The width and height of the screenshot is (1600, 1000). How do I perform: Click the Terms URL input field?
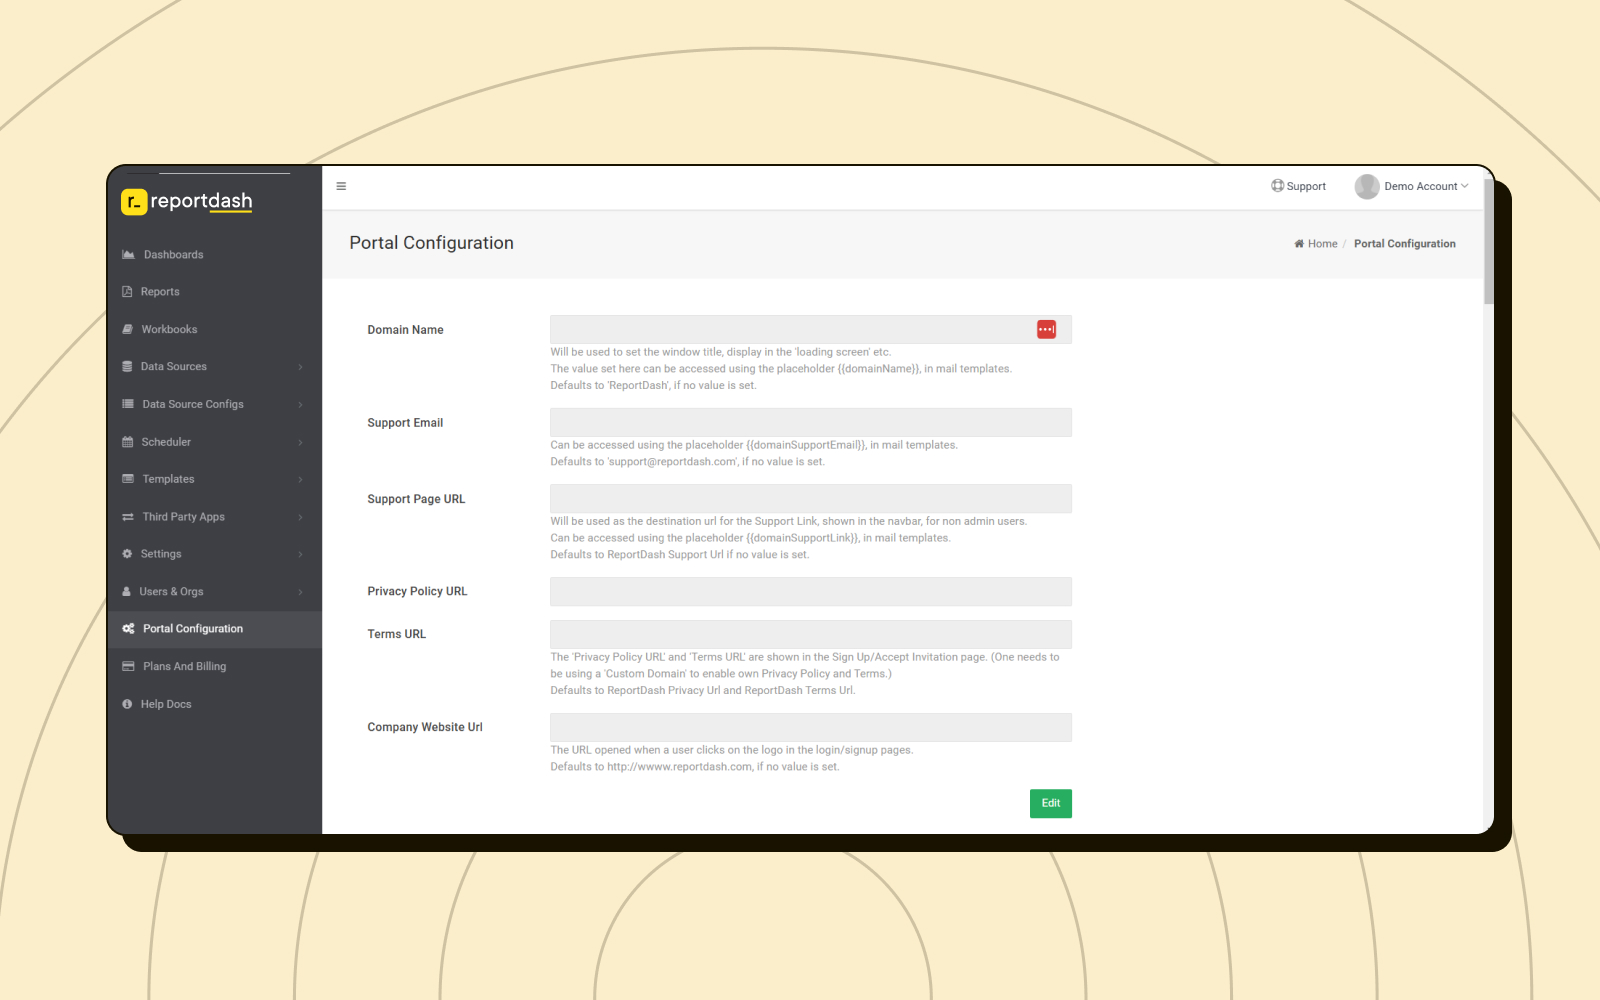click(x=810, y=634)
